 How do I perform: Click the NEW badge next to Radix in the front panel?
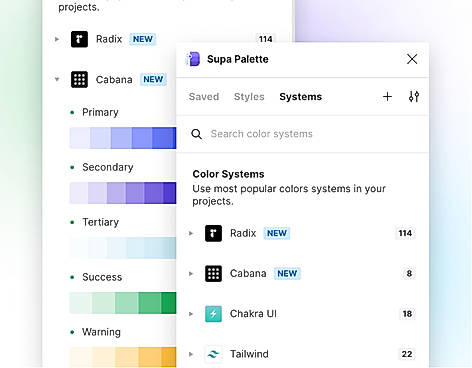pos(277,233)
